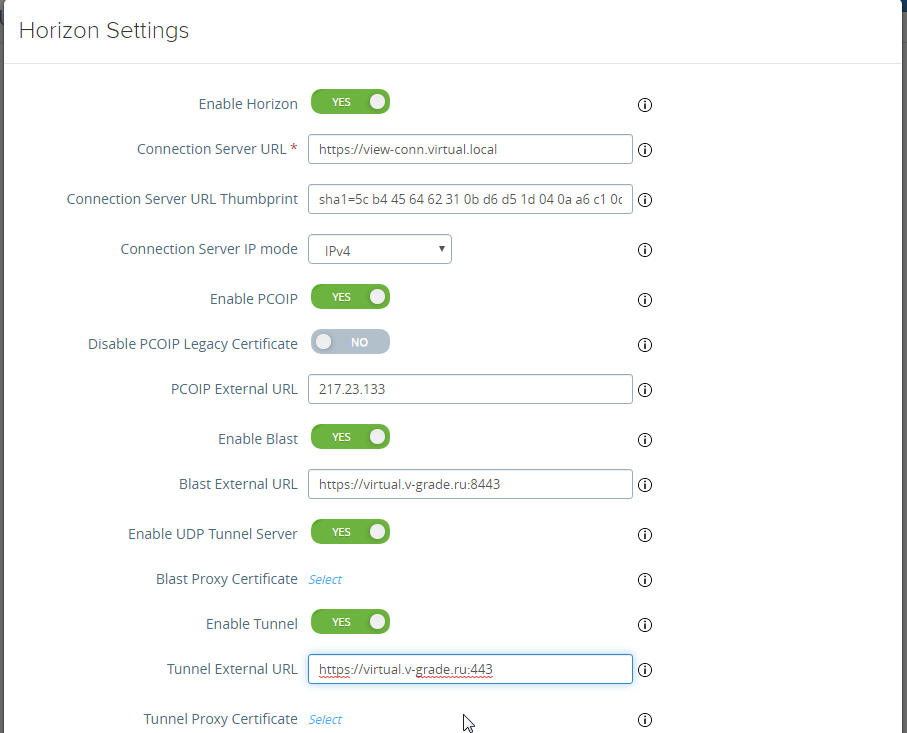Enable Disable PCOIP Legacy Certificate toggle
Image resolution: width=907 pixels, height=733 pixels.
click(x=350, y=342)
